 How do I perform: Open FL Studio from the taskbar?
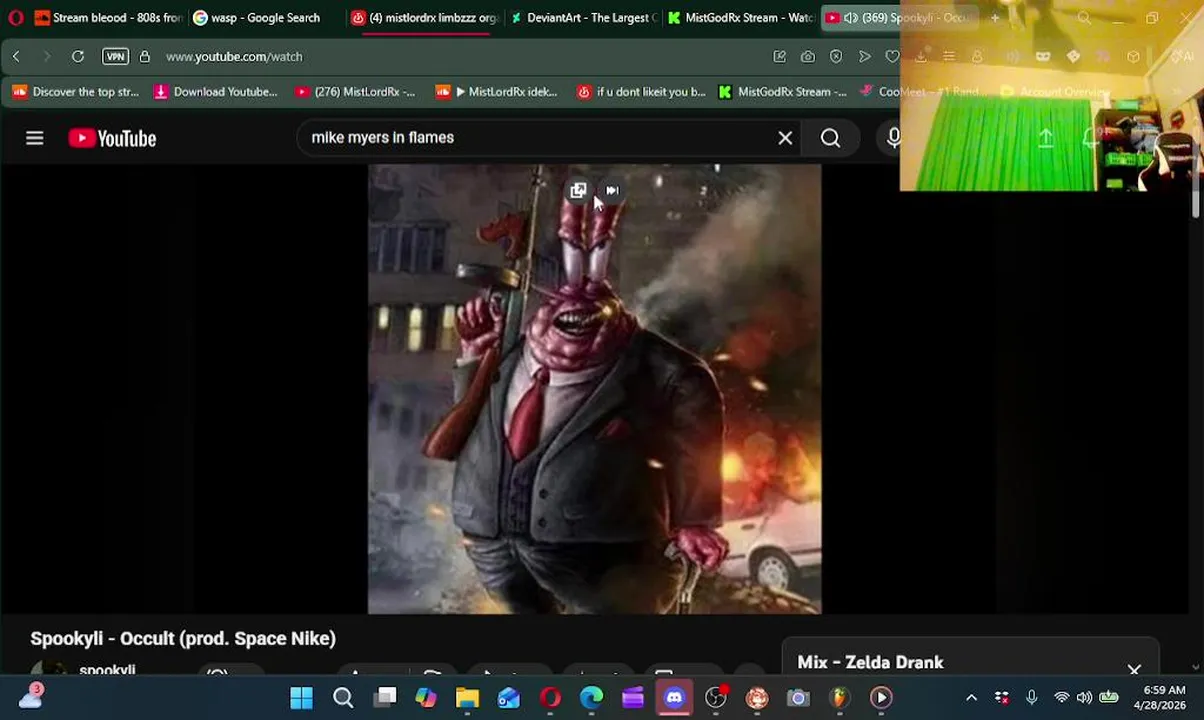[x=839, y=697]
